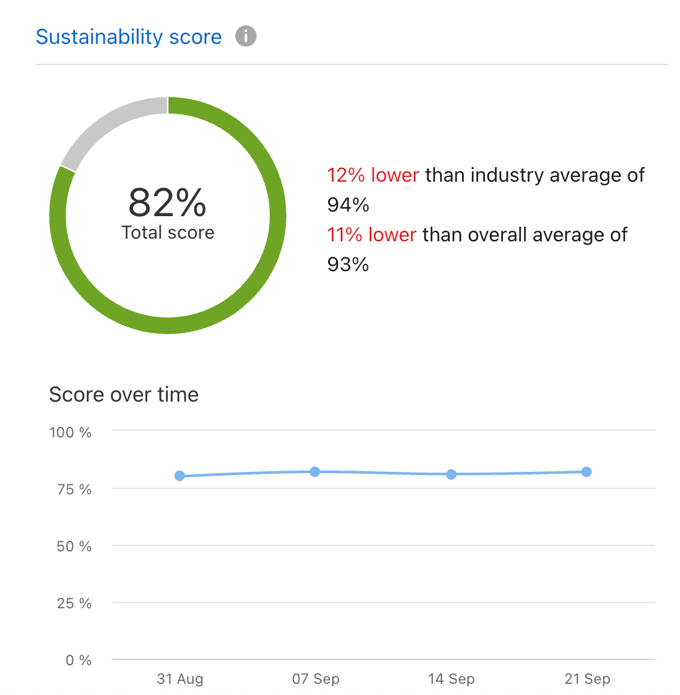This screenshot has width=680, height=695.
Task: Click the 31 Aug x-axis date label
Action: pyautogui.click(x=180, y=679)
